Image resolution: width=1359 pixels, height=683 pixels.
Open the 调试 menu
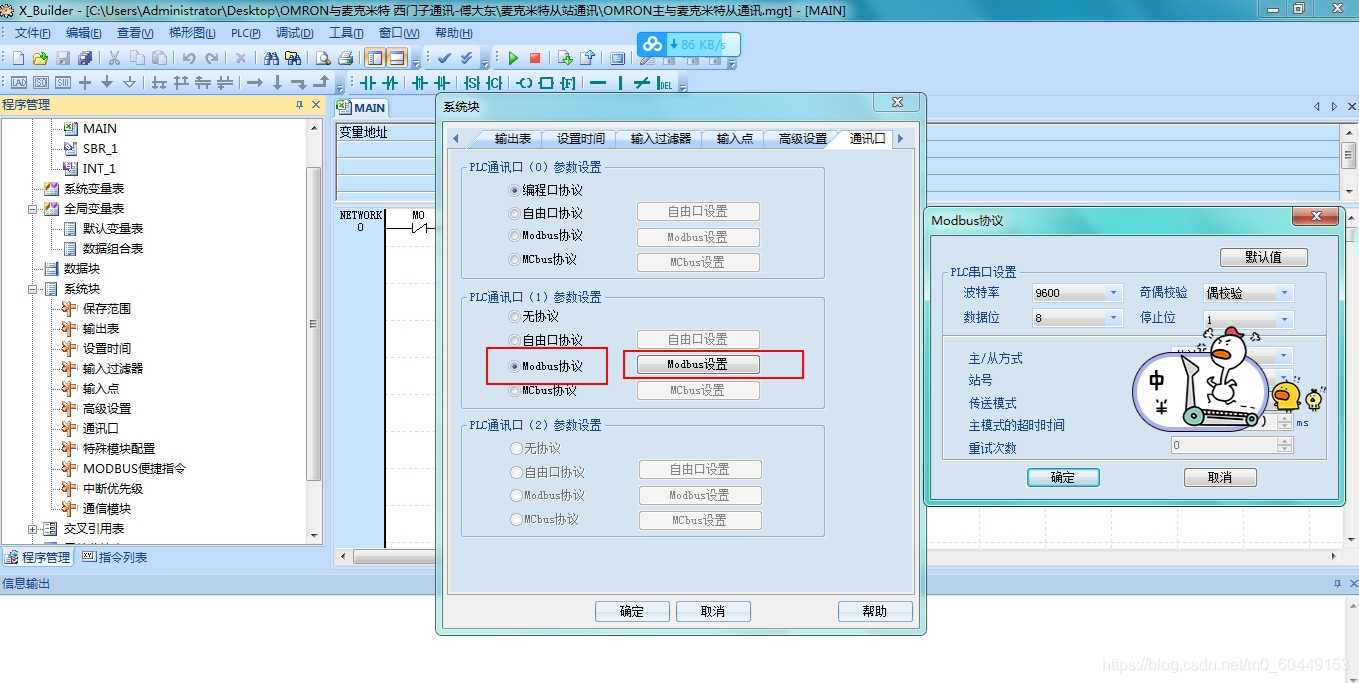294,33
